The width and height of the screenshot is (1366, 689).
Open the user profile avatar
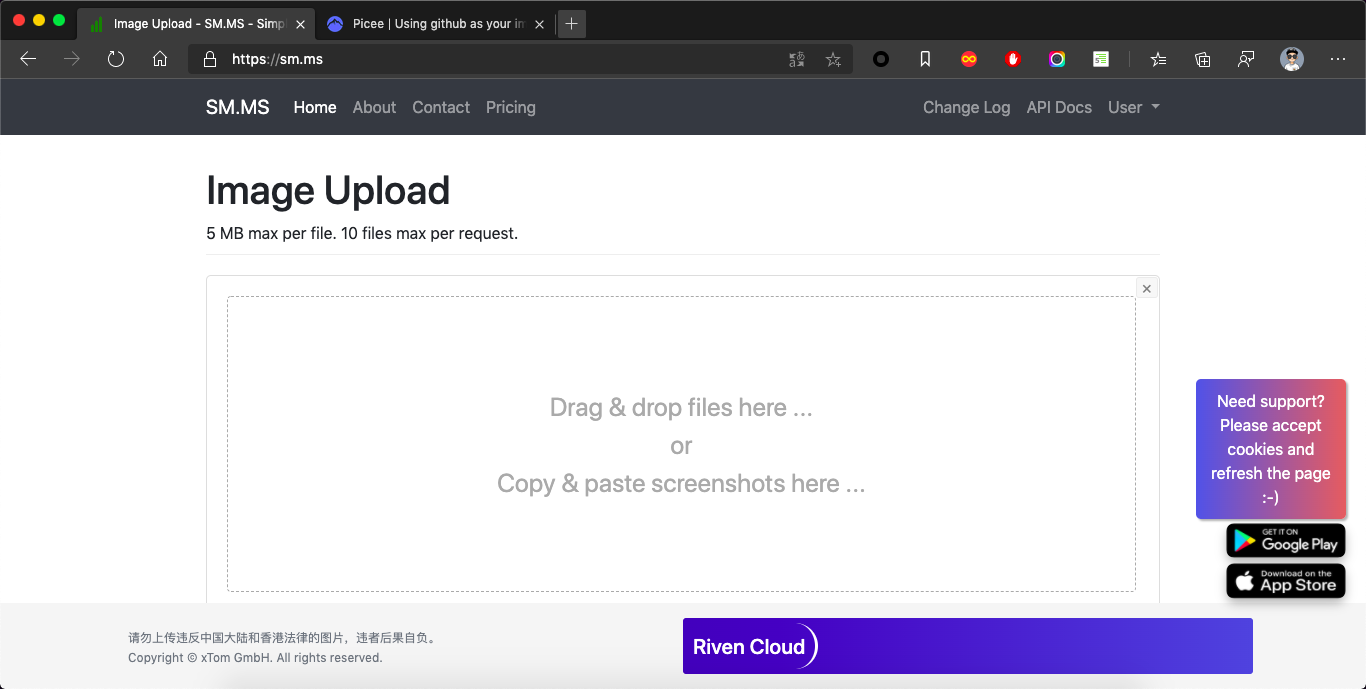pos(1292,59)
